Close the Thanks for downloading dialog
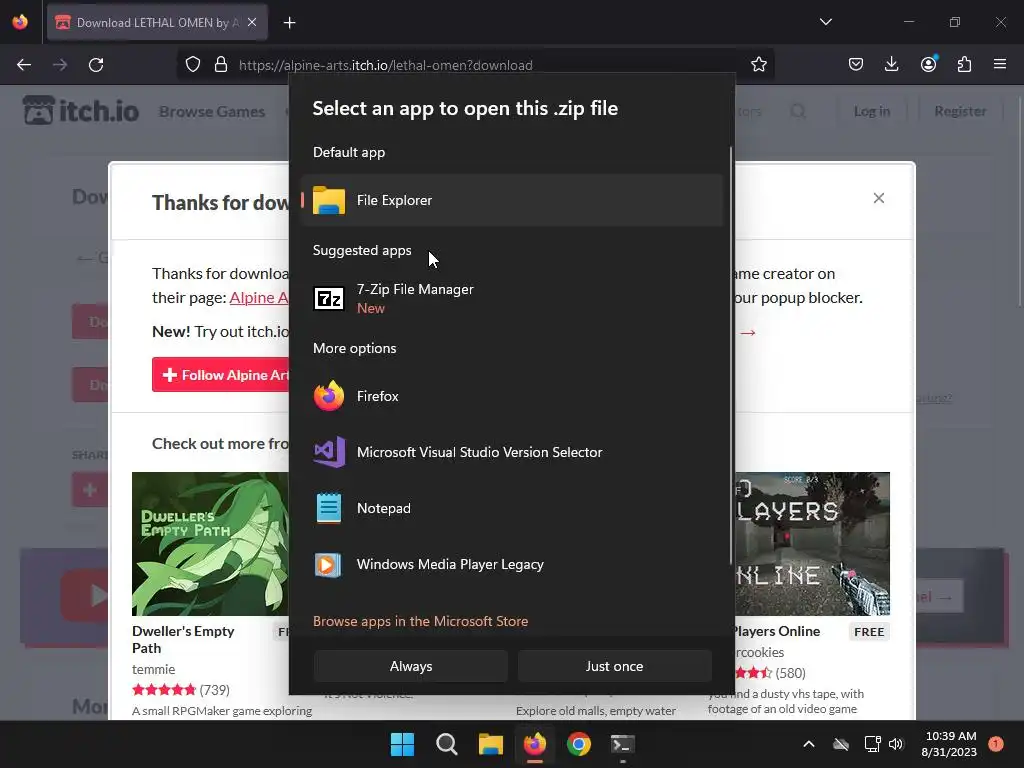The height and width of the screenshot is (768, 1024). tap(879, 198)
